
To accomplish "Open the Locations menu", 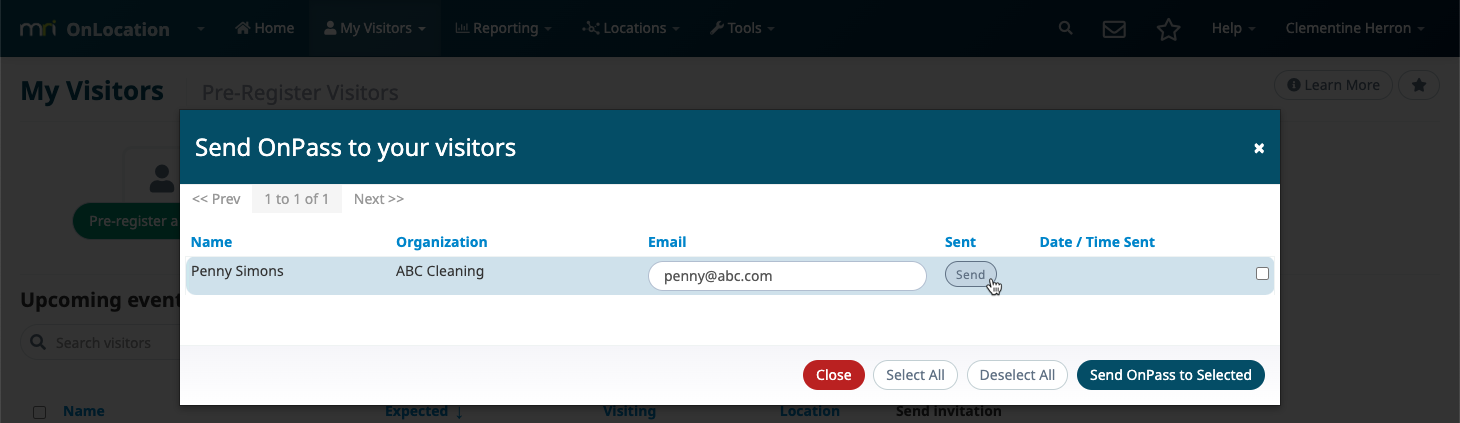I will [x=631, y=28].
